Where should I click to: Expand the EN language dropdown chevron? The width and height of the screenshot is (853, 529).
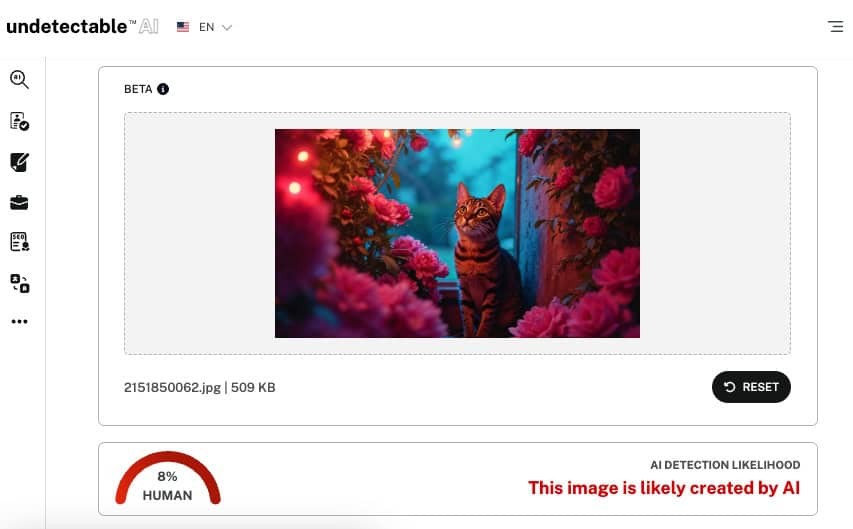(x=227, y=27)
